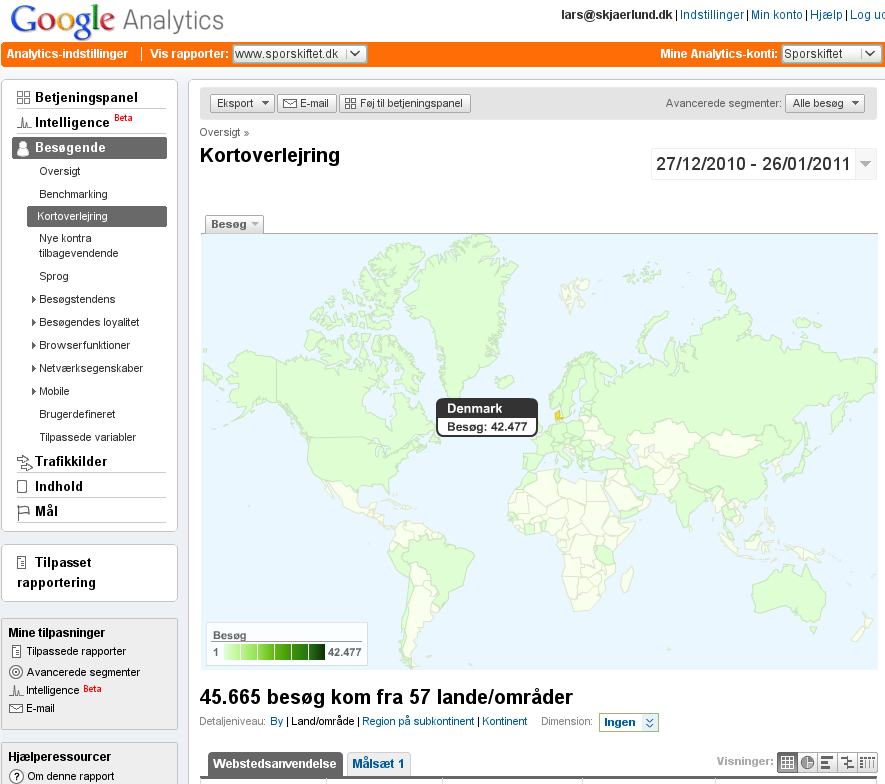
Task: Open the Alle besøg segment dropdown
Action: (x=825, y=103)
